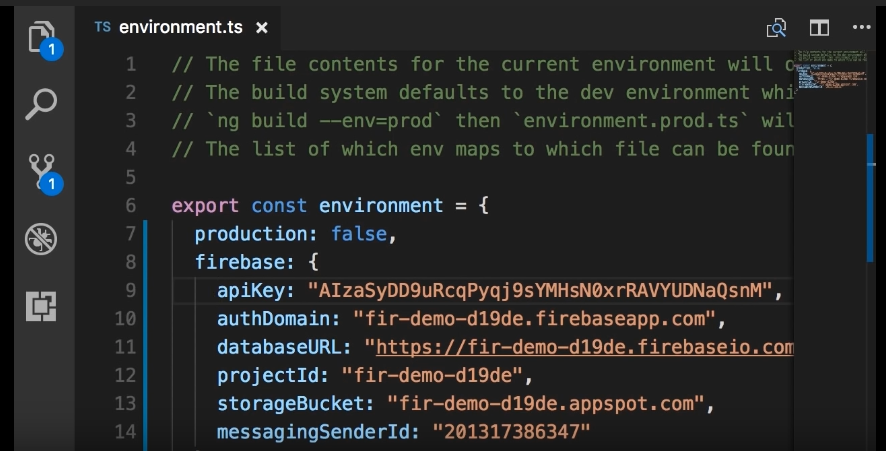This screenshot has width=886, height=451.
Task: Split the editor with the split icon
Action: click(819, 28)
